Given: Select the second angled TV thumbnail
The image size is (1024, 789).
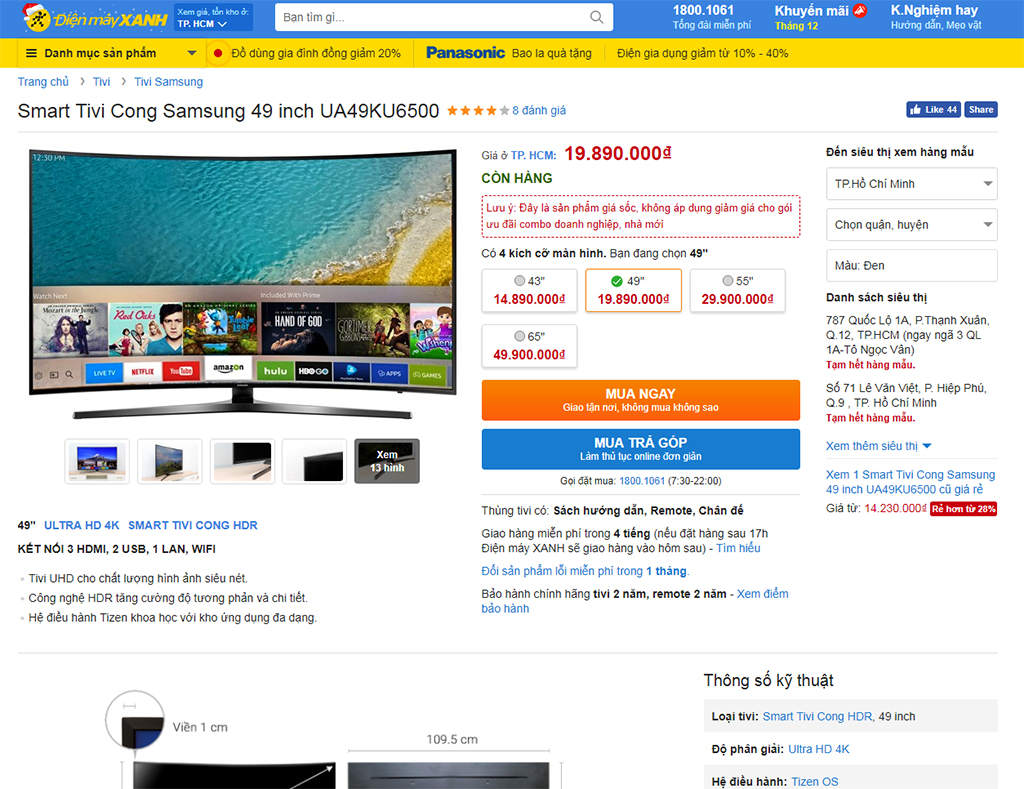Looking at the screenshot, I should click(x=170, y=461).
